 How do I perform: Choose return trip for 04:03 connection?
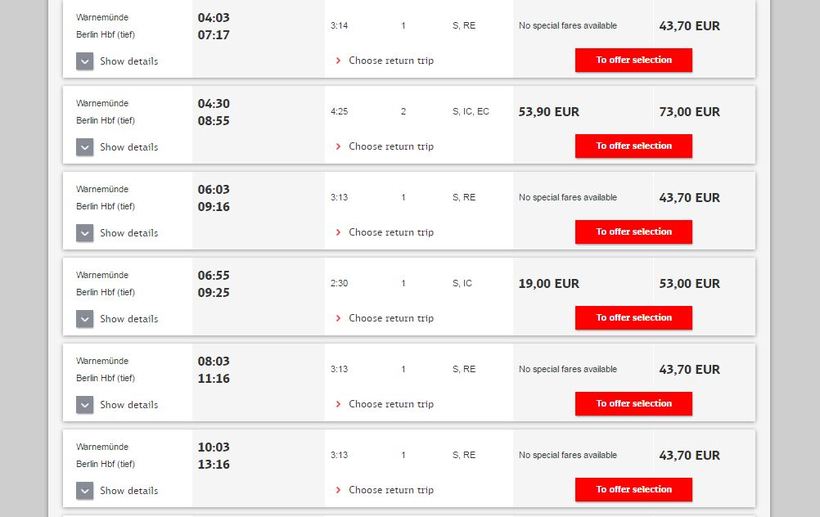pos(390,61)
